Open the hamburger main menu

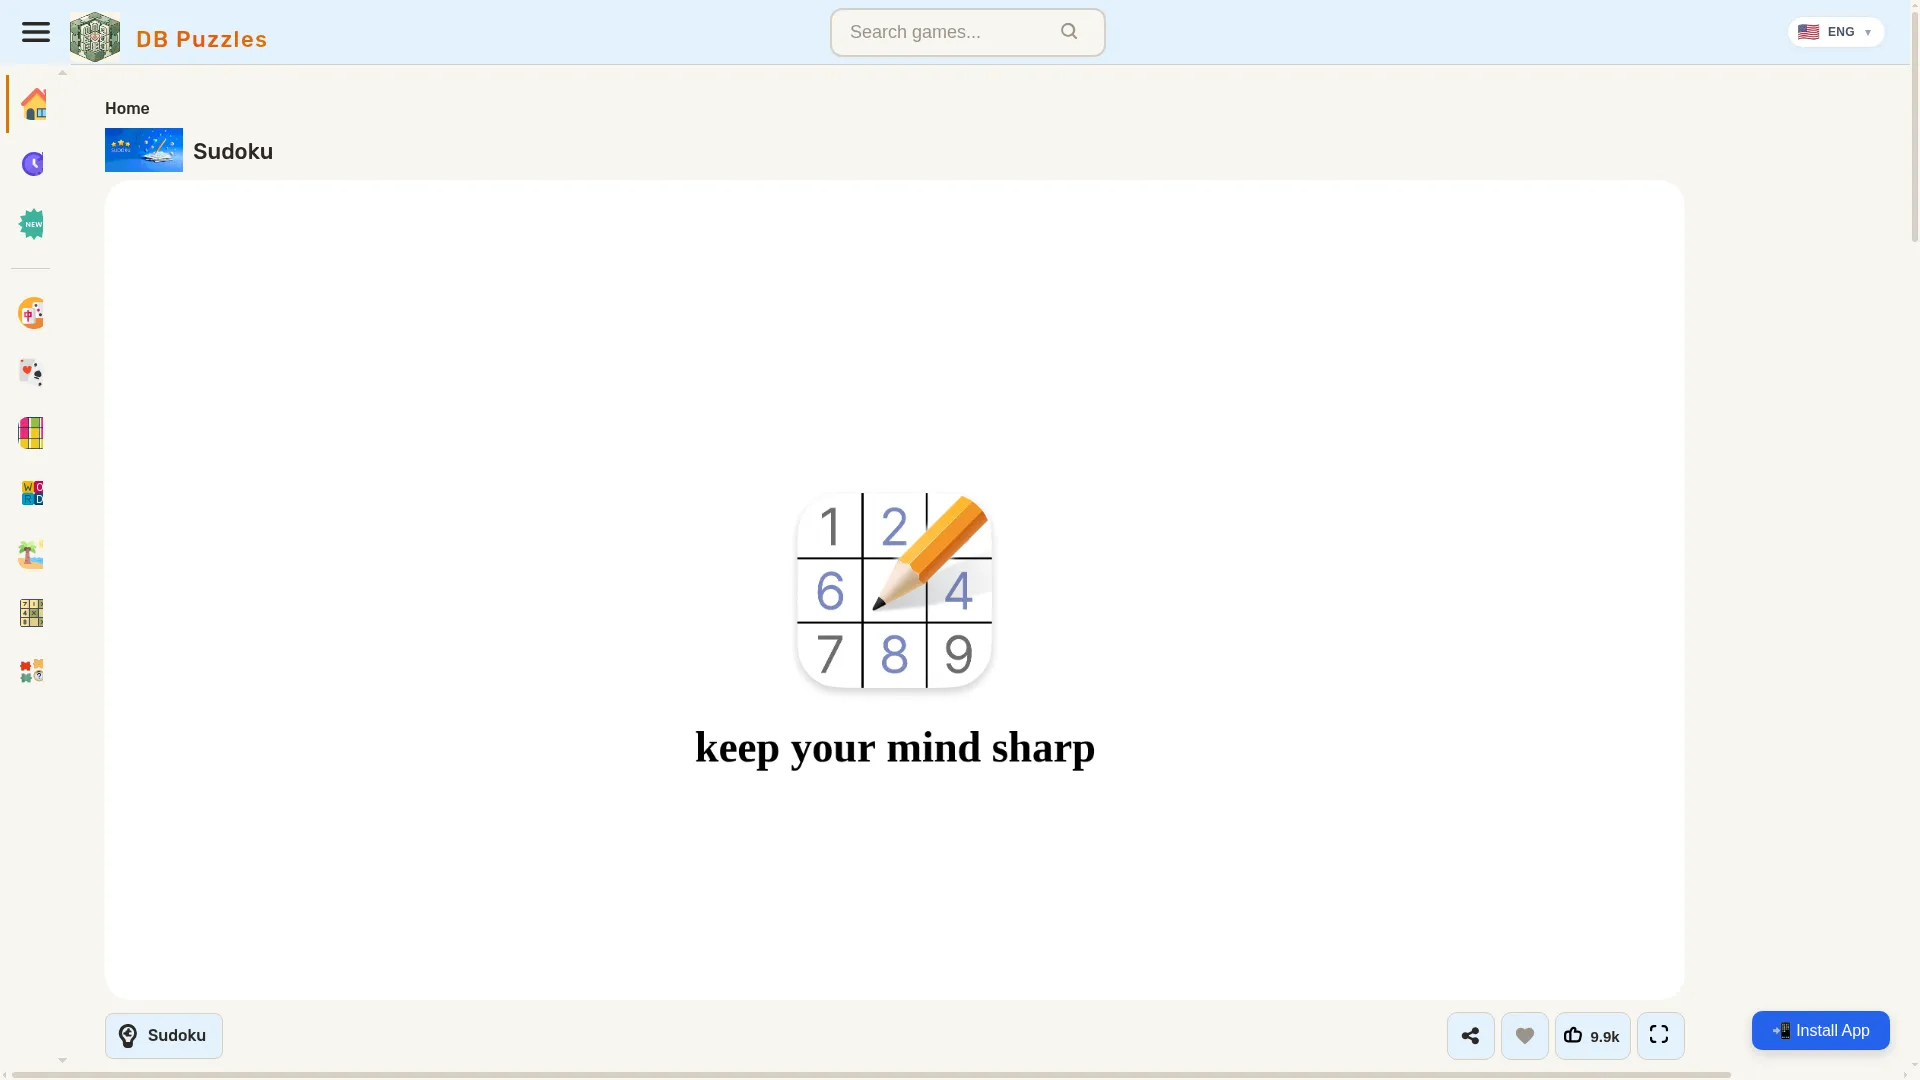point(36,32)
